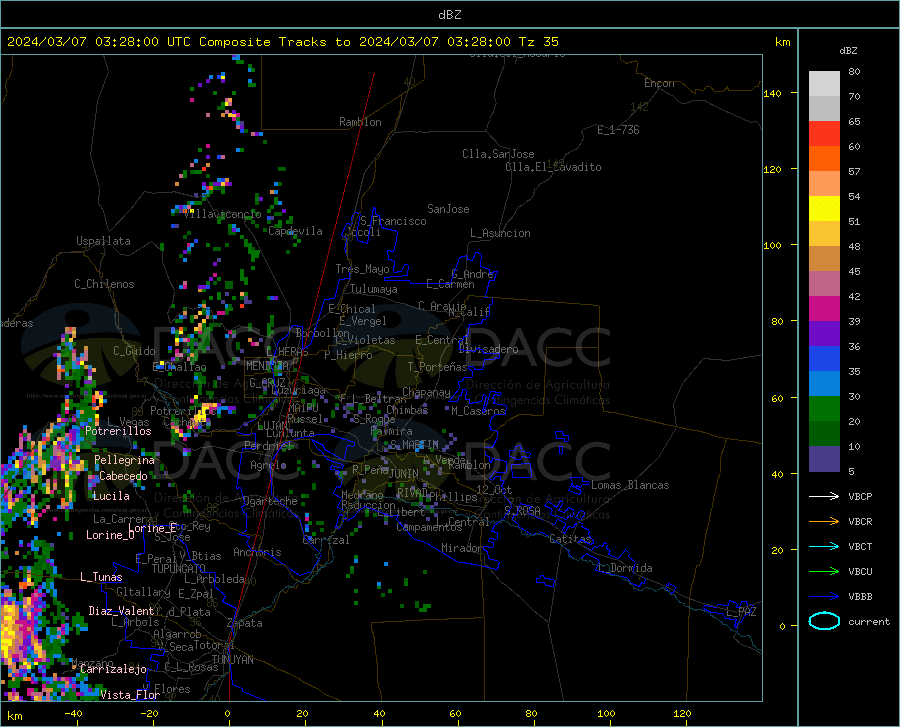900x727 pixels.
Task: Click the timestamp header text line
Action: 282,42
